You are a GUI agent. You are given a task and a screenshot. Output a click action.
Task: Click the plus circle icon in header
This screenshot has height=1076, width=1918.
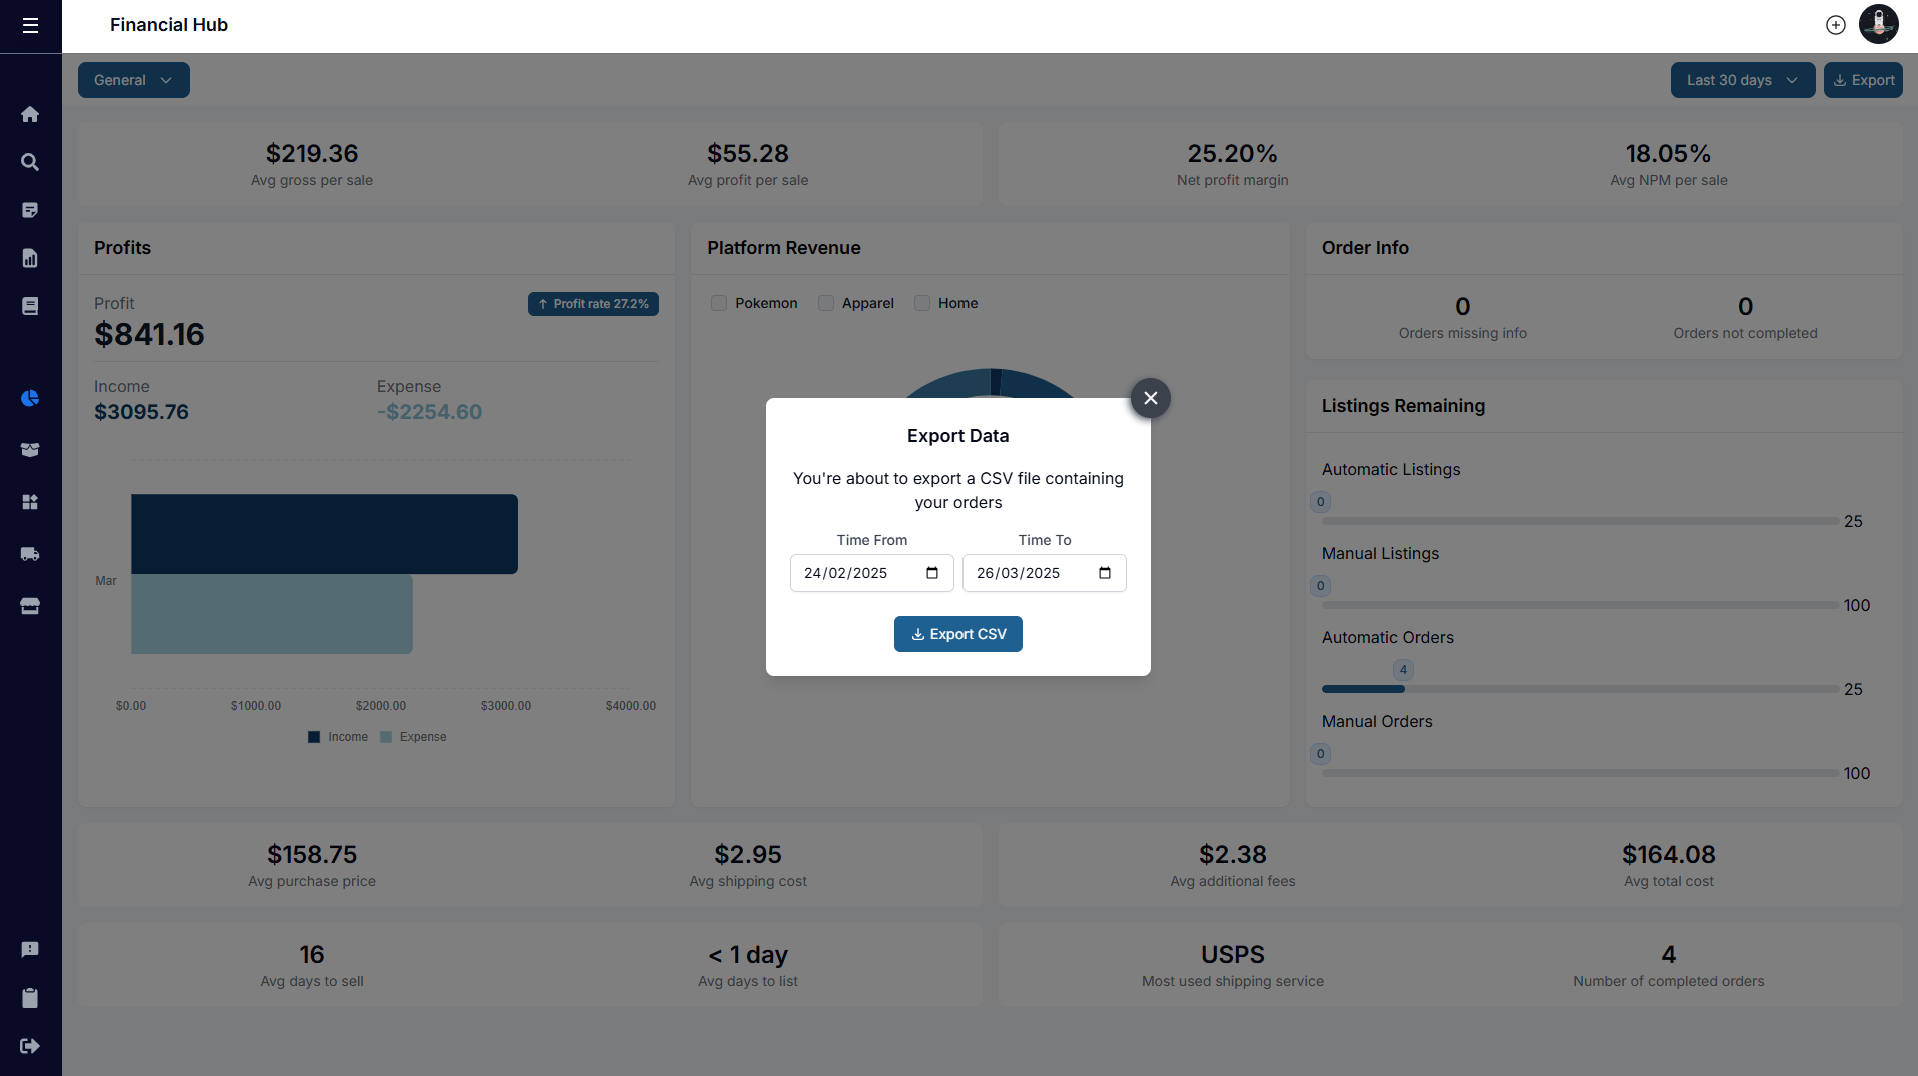point(1836,25)
